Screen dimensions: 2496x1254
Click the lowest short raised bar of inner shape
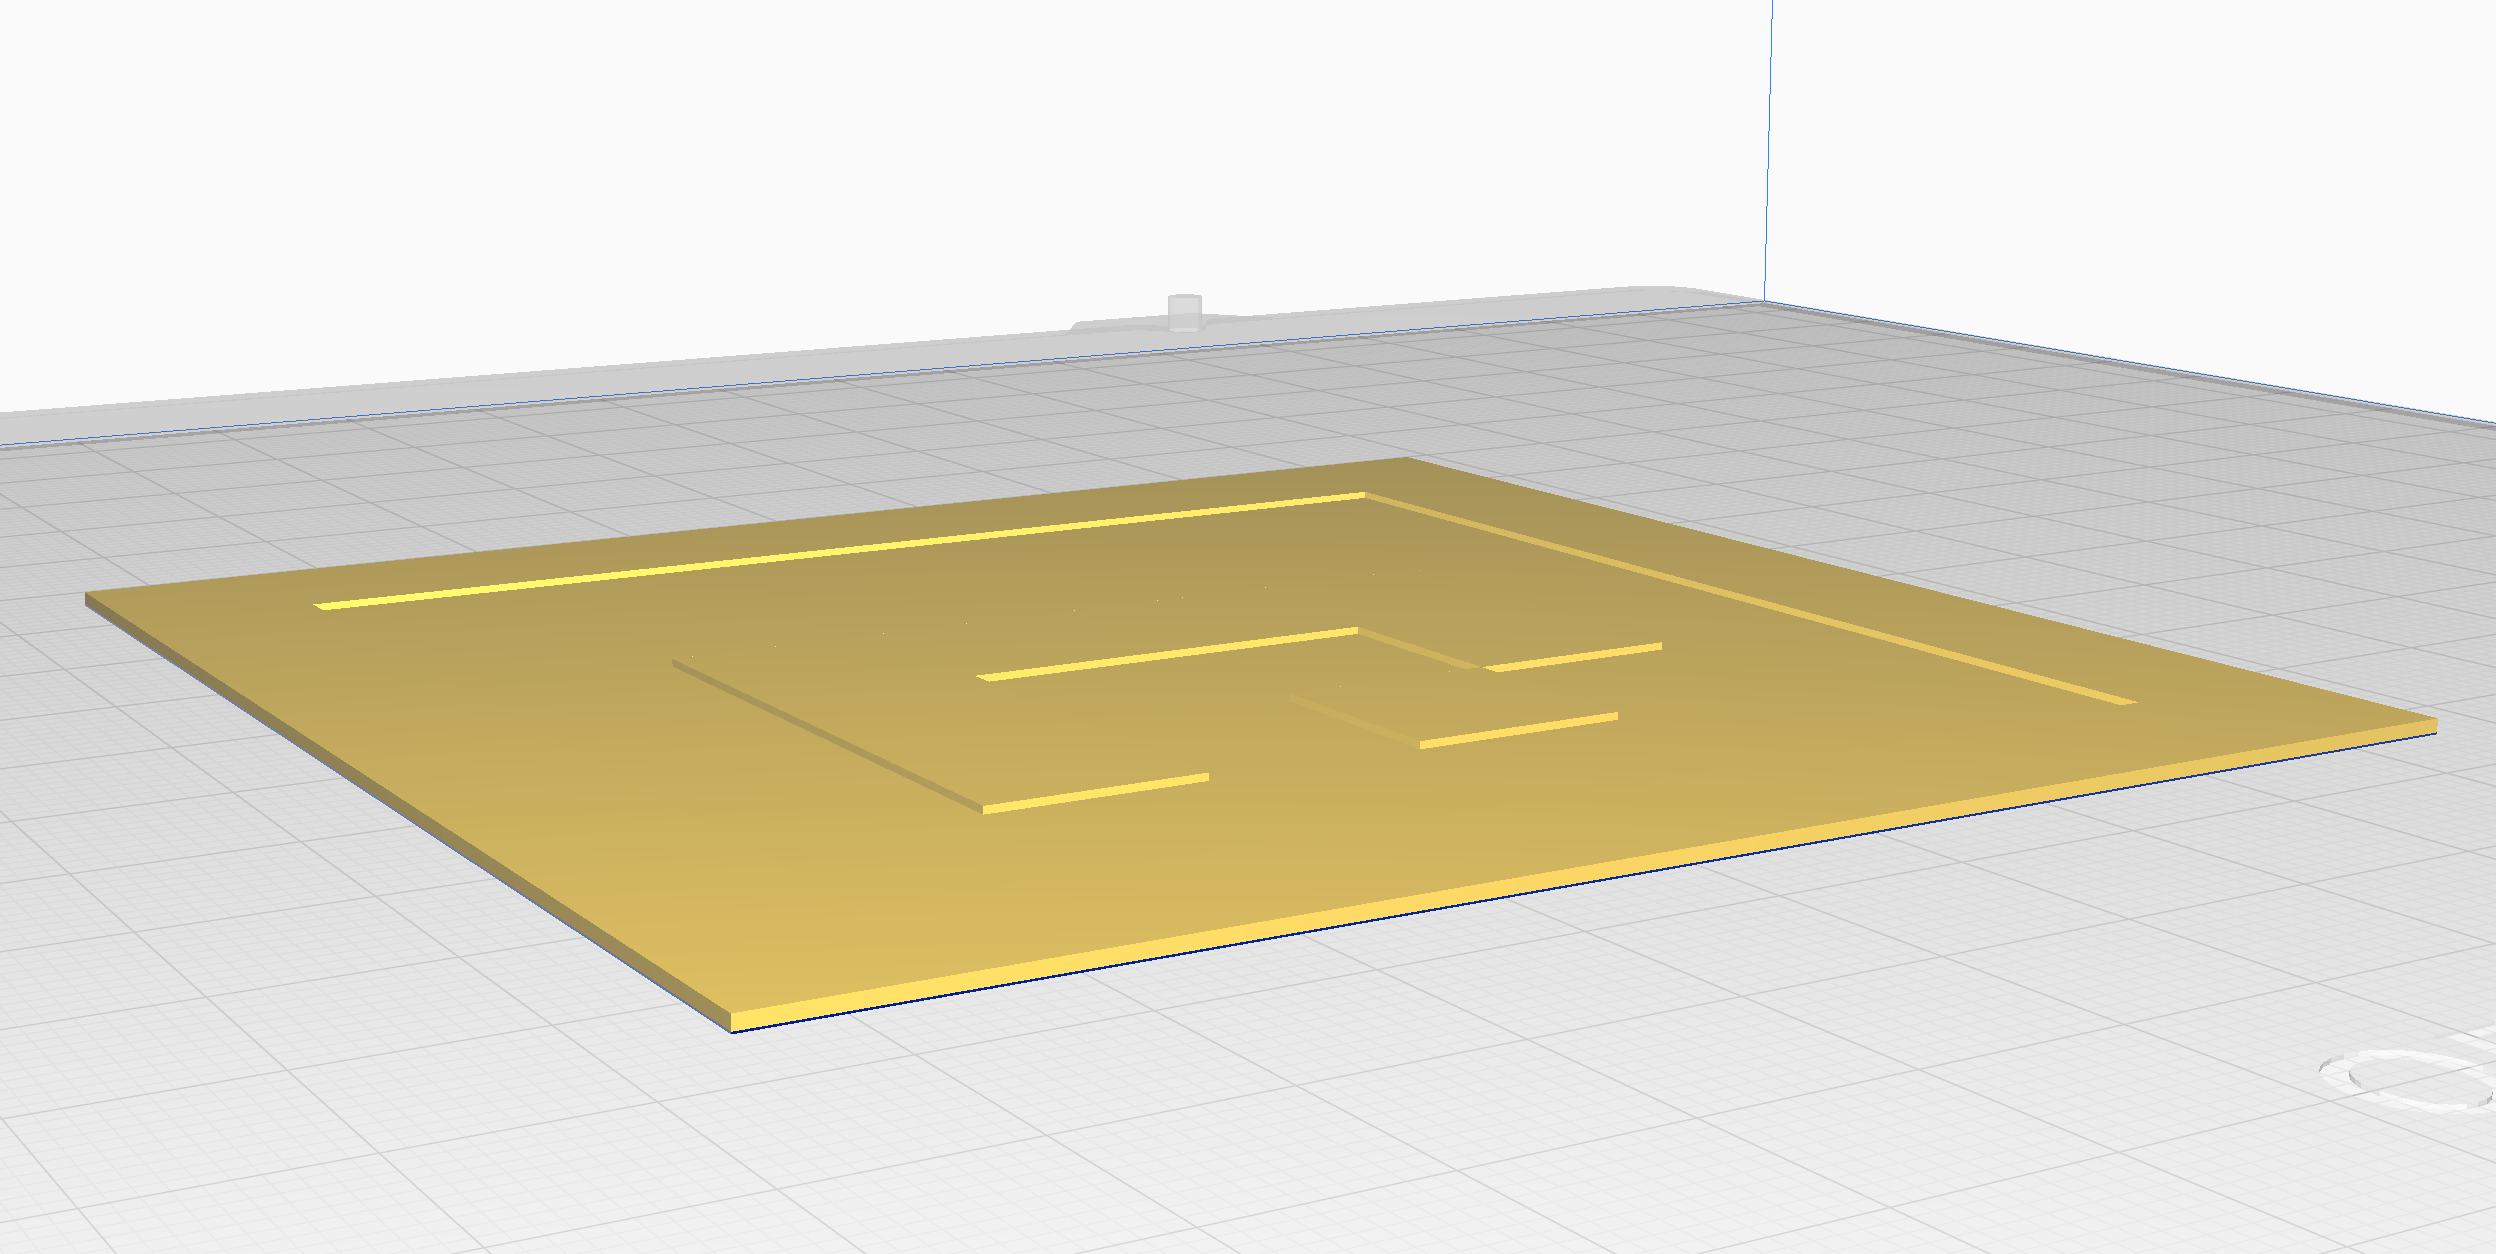[1096, 793]
